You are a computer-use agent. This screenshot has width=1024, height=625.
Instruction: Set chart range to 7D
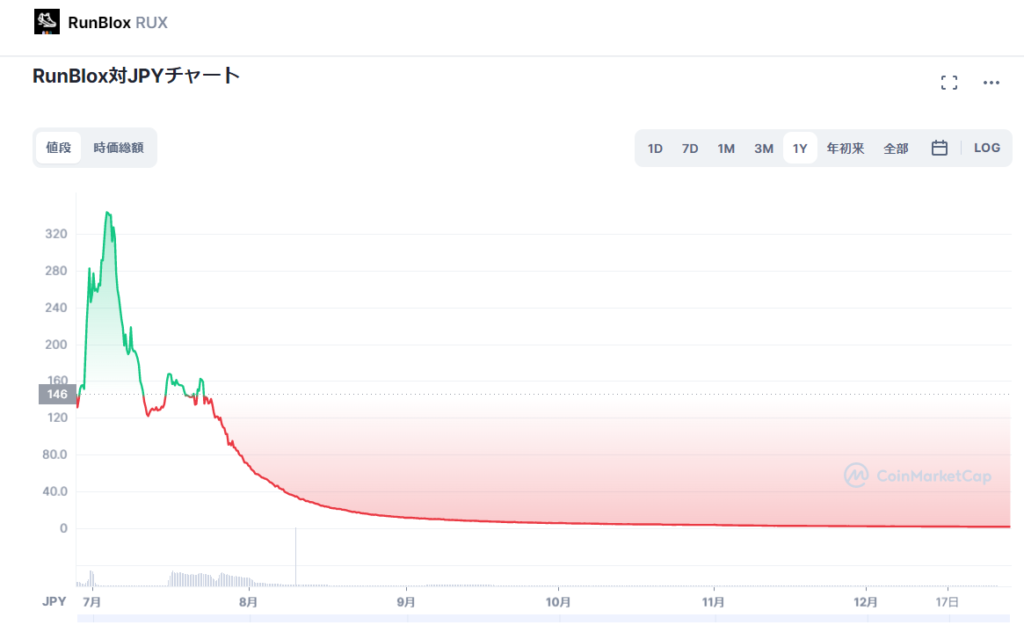tap(690, 148)
